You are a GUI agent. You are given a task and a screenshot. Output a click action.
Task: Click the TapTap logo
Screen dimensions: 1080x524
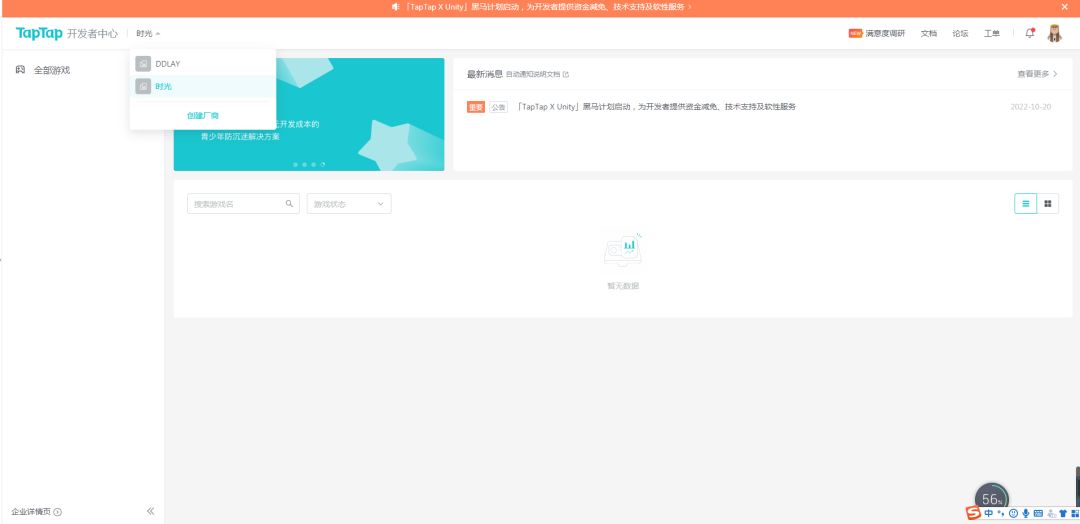(39, 33)
